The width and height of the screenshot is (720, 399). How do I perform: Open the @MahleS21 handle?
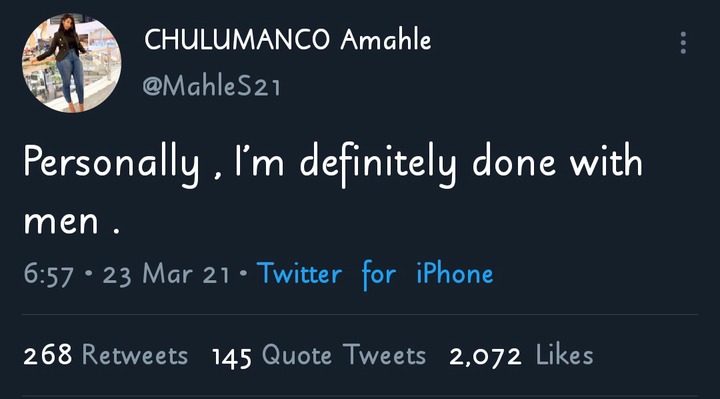212,86
